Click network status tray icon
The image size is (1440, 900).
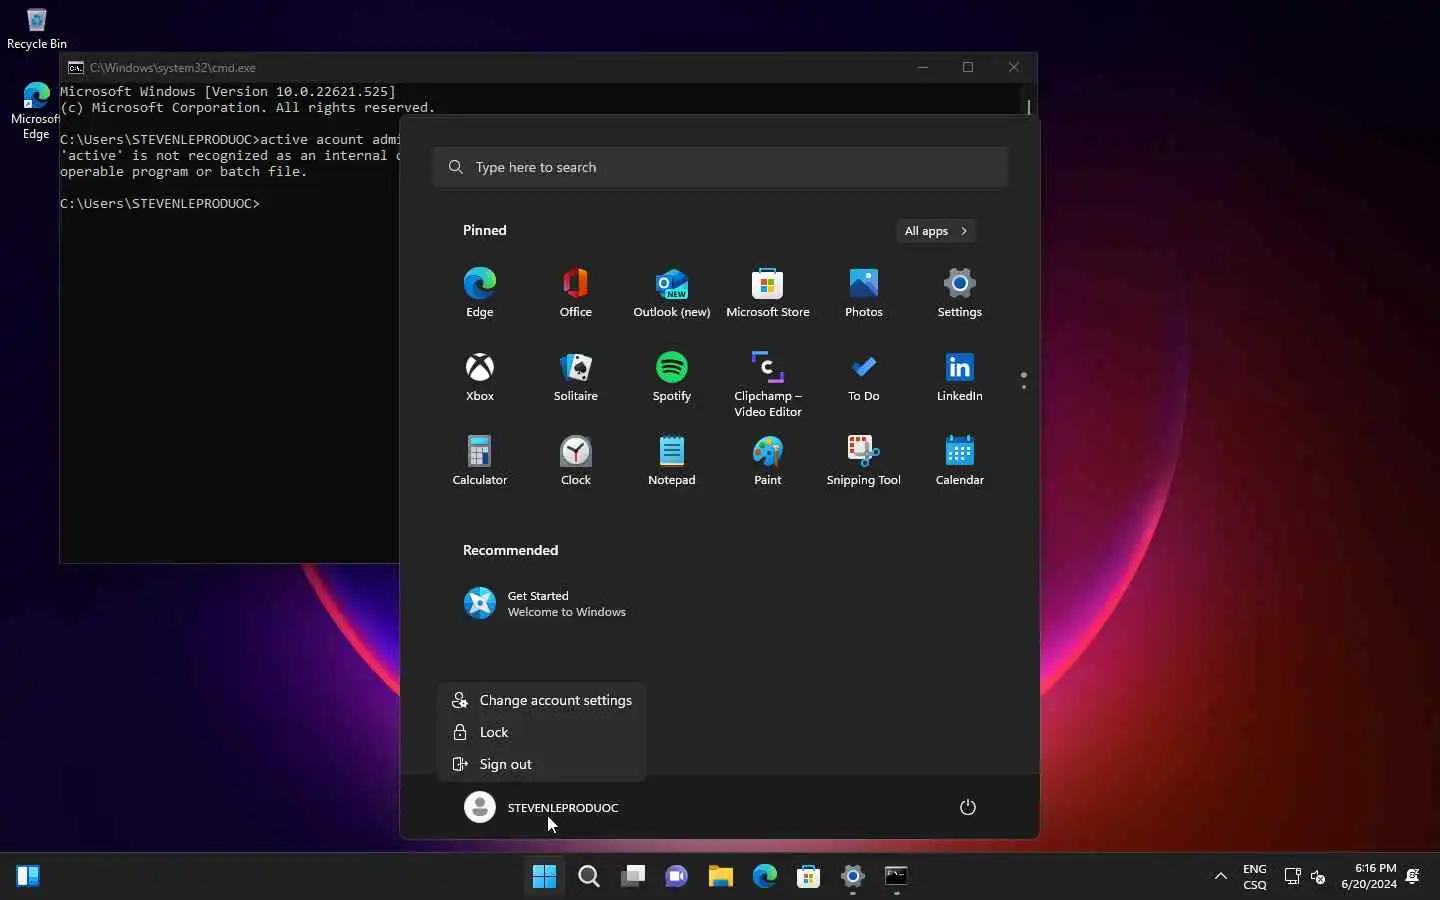[x=1293, y=877]
